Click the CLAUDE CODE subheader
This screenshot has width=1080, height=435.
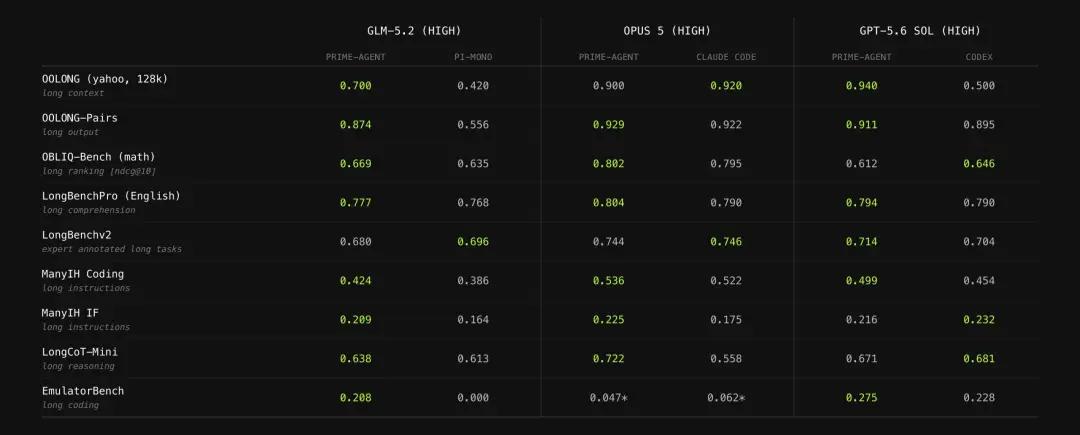[x=726, y=57]
